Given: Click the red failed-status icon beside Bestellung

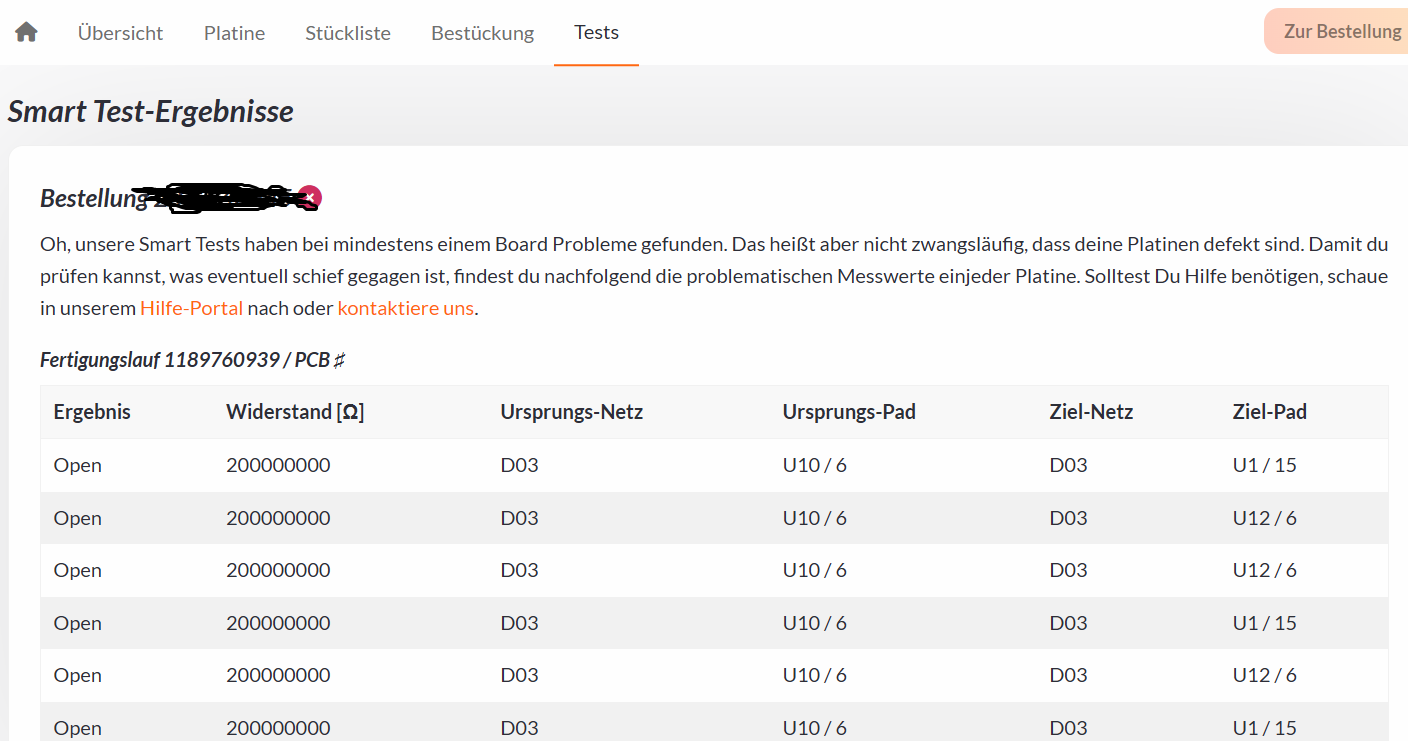Looking at the screenshot, I should [x=310, y=197].
